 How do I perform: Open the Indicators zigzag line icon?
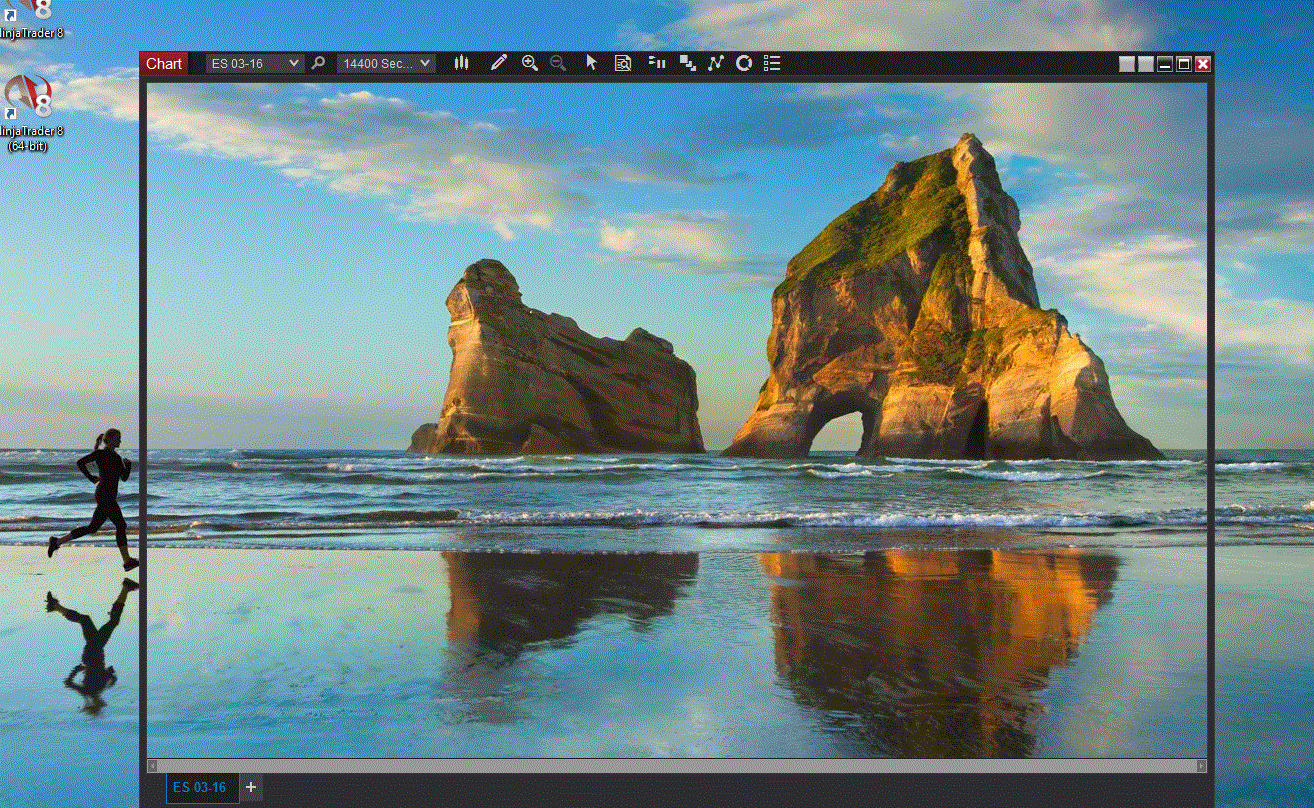pos(715,63)
